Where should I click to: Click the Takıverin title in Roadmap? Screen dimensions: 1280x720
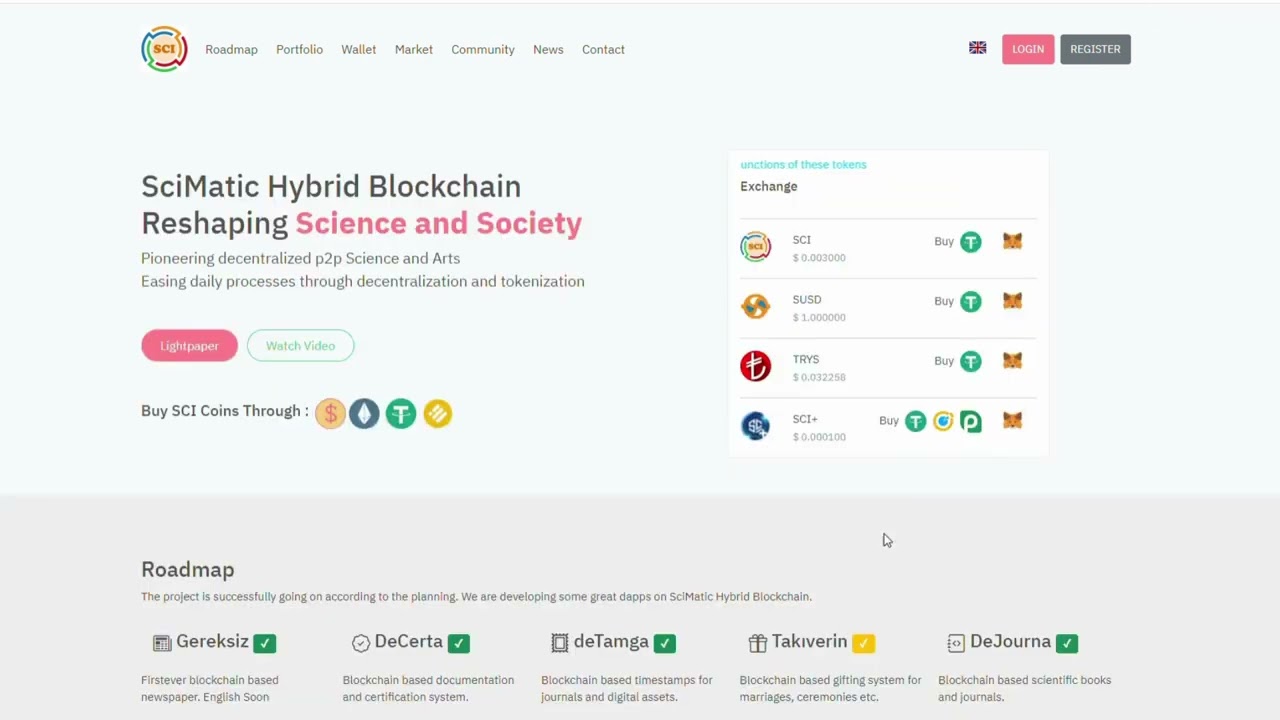click(810, 641)
